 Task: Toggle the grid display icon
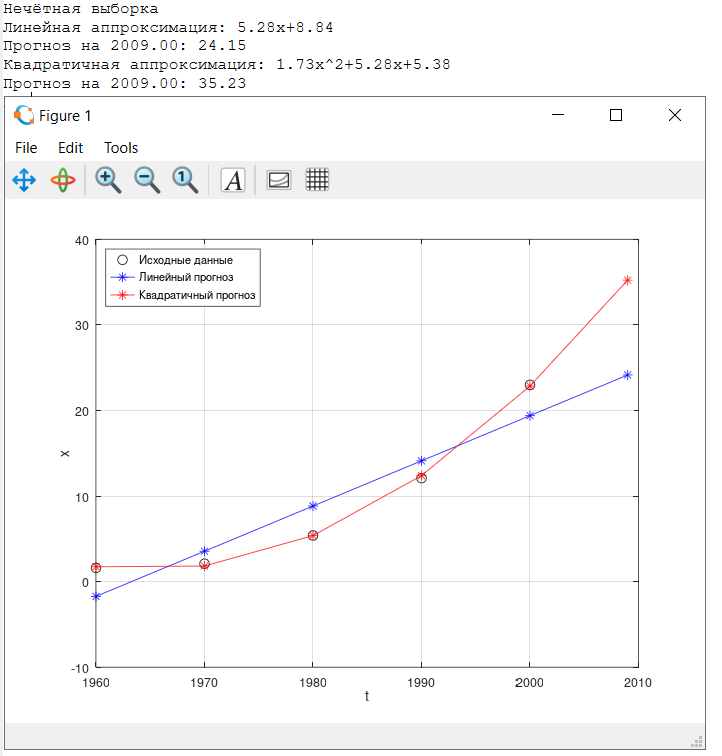tap(317, 180)
